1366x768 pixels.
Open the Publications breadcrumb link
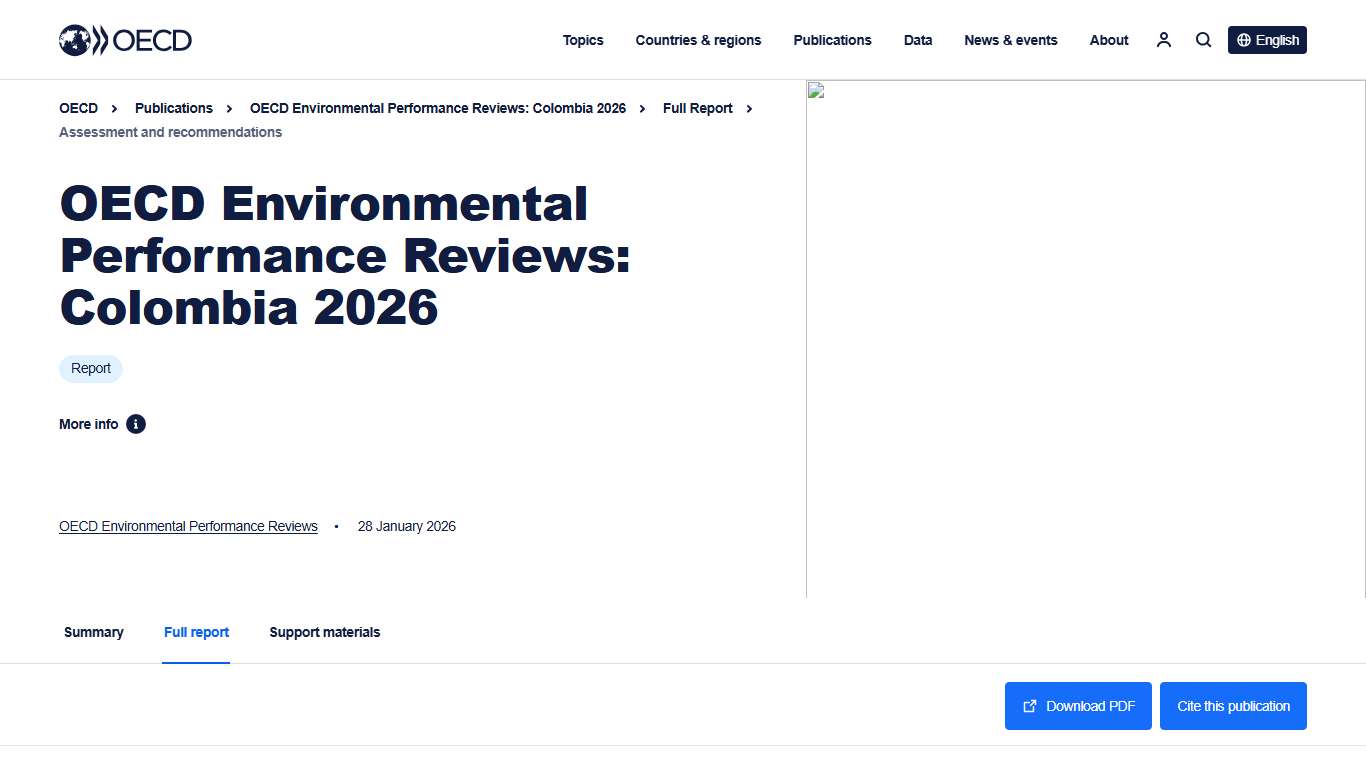(173, 108)
